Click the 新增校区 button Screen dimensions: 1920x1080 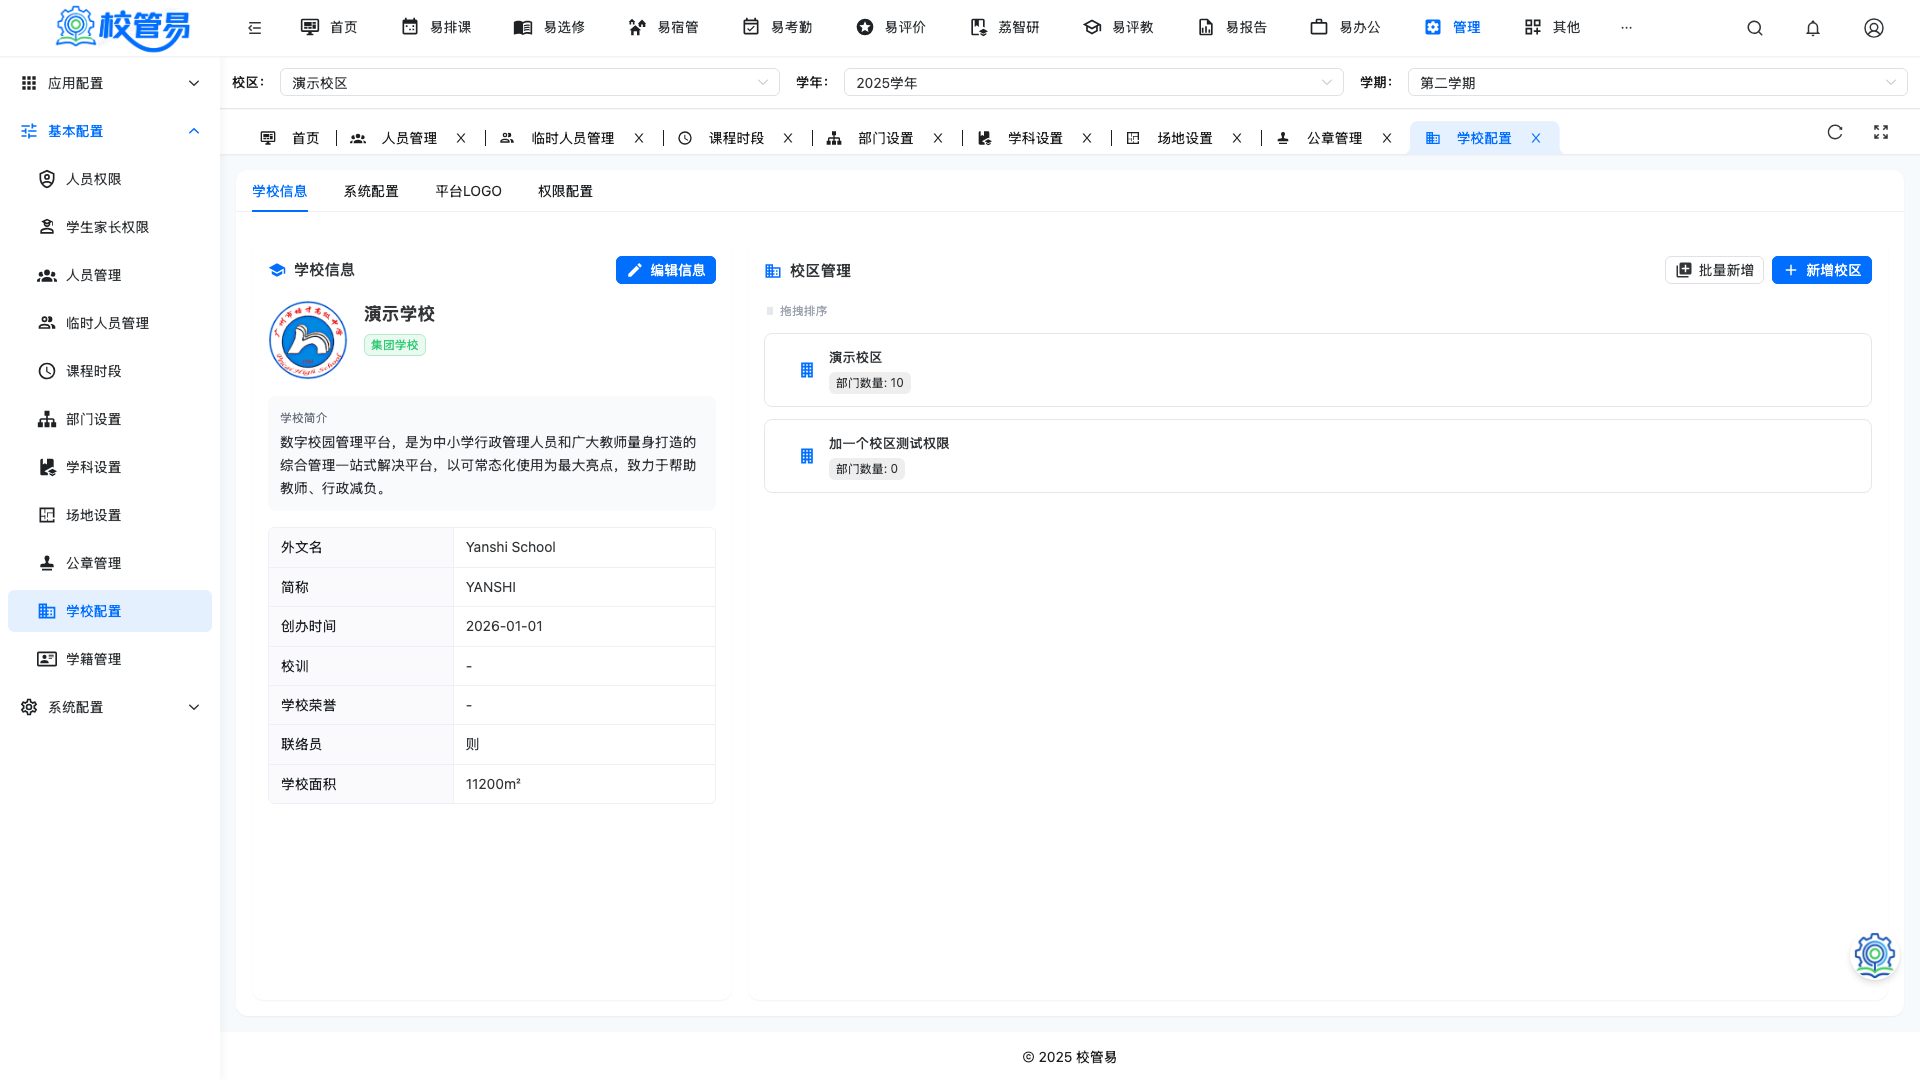[1822, 270]
